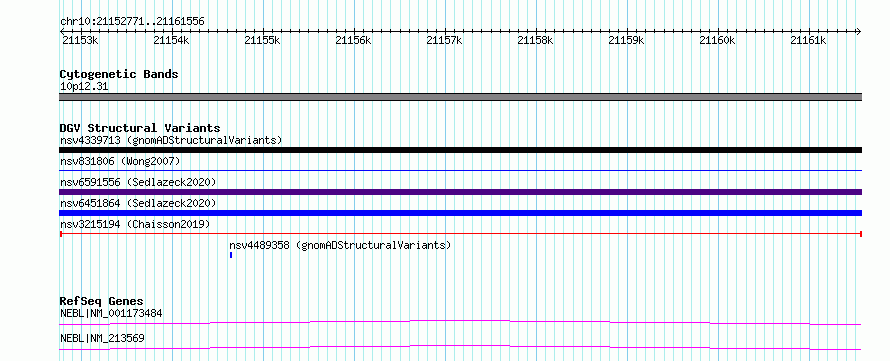890x361 pixels.
Task: Open the nsv4339713 gnomAD variant label
Action: (171, 140)
